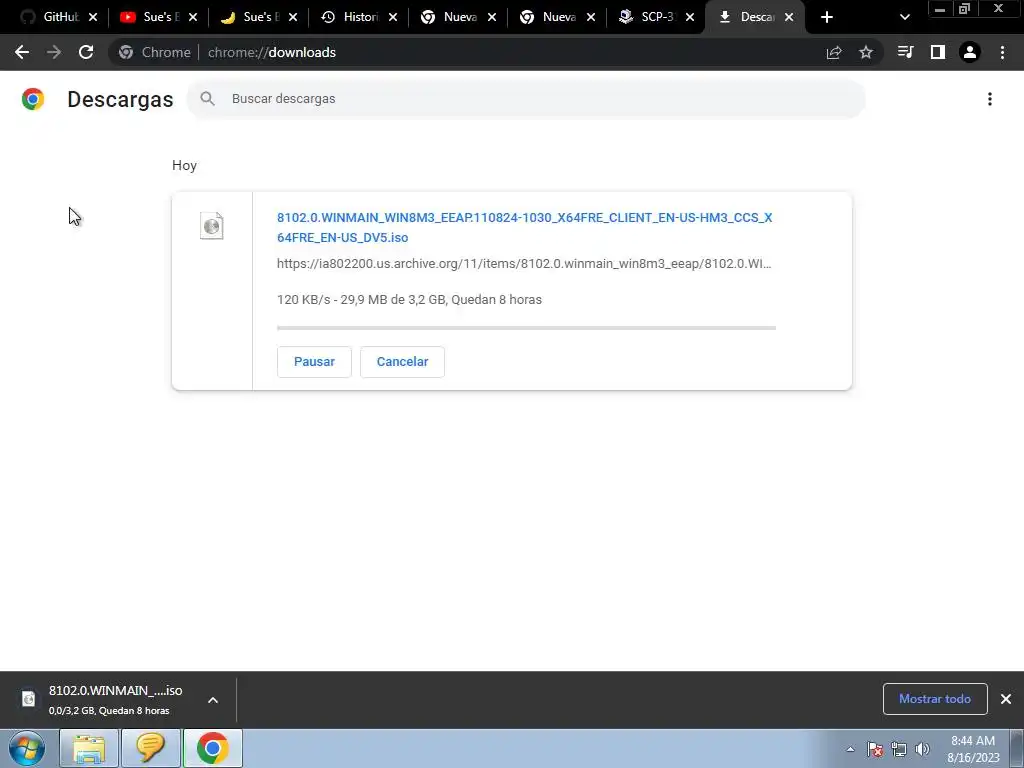The width and height of the screenshot is (1024, 768).
Task: Go back using the browser back arrow
Action: (22, 52)
